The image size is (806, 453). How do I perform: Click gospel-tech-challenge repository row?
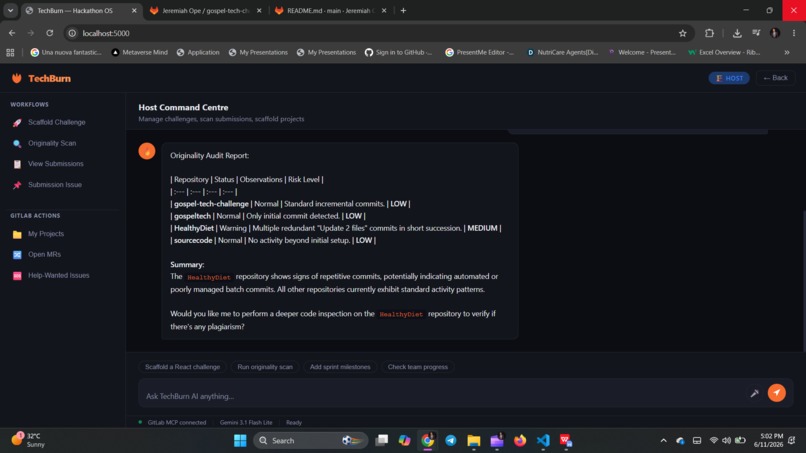tap(290, 204)
